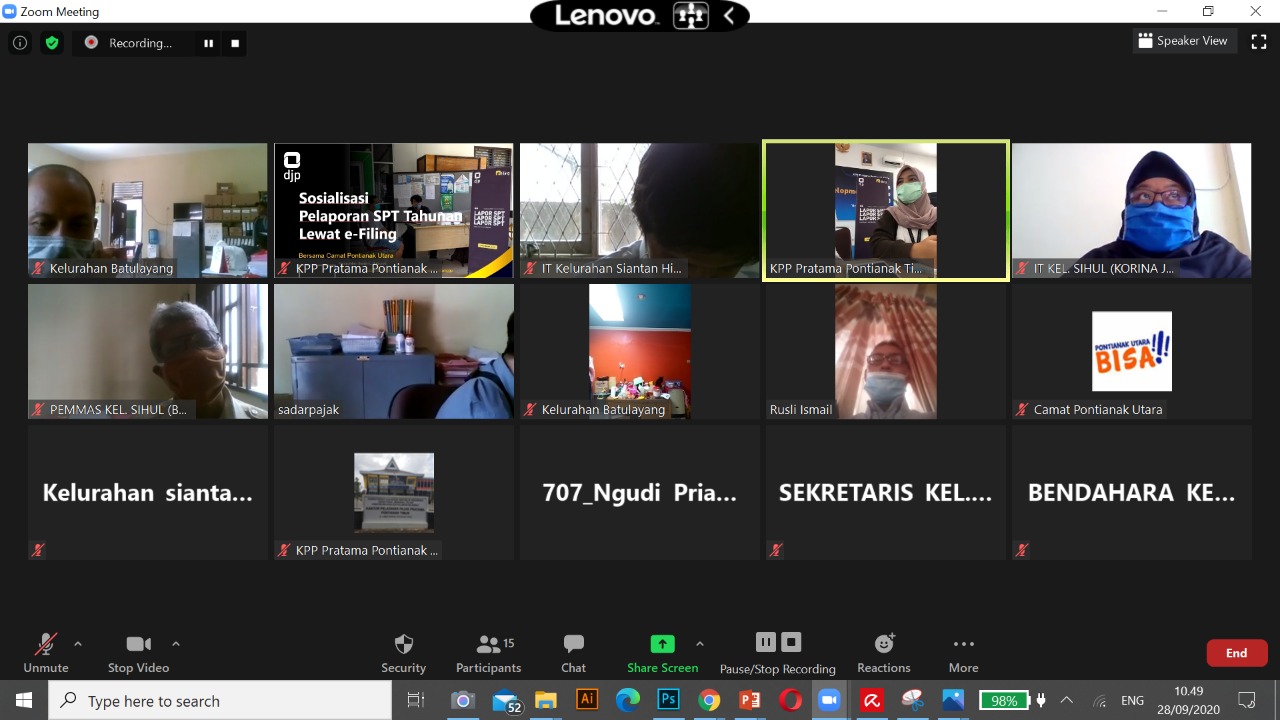Click the green Share Screen icon
This screenshot has width=1280, height=720.
point(662,644)
